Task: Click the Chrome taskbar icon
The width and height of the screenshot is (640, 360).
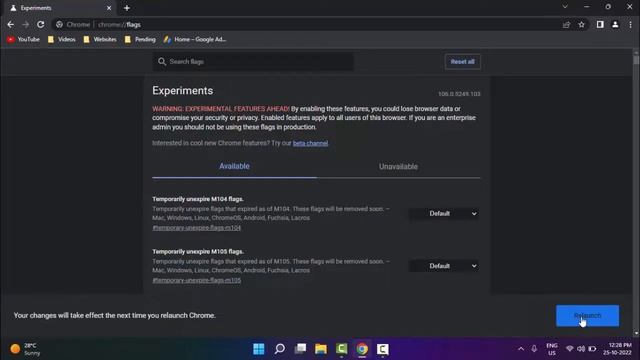Action: click(x=362, y=349)
